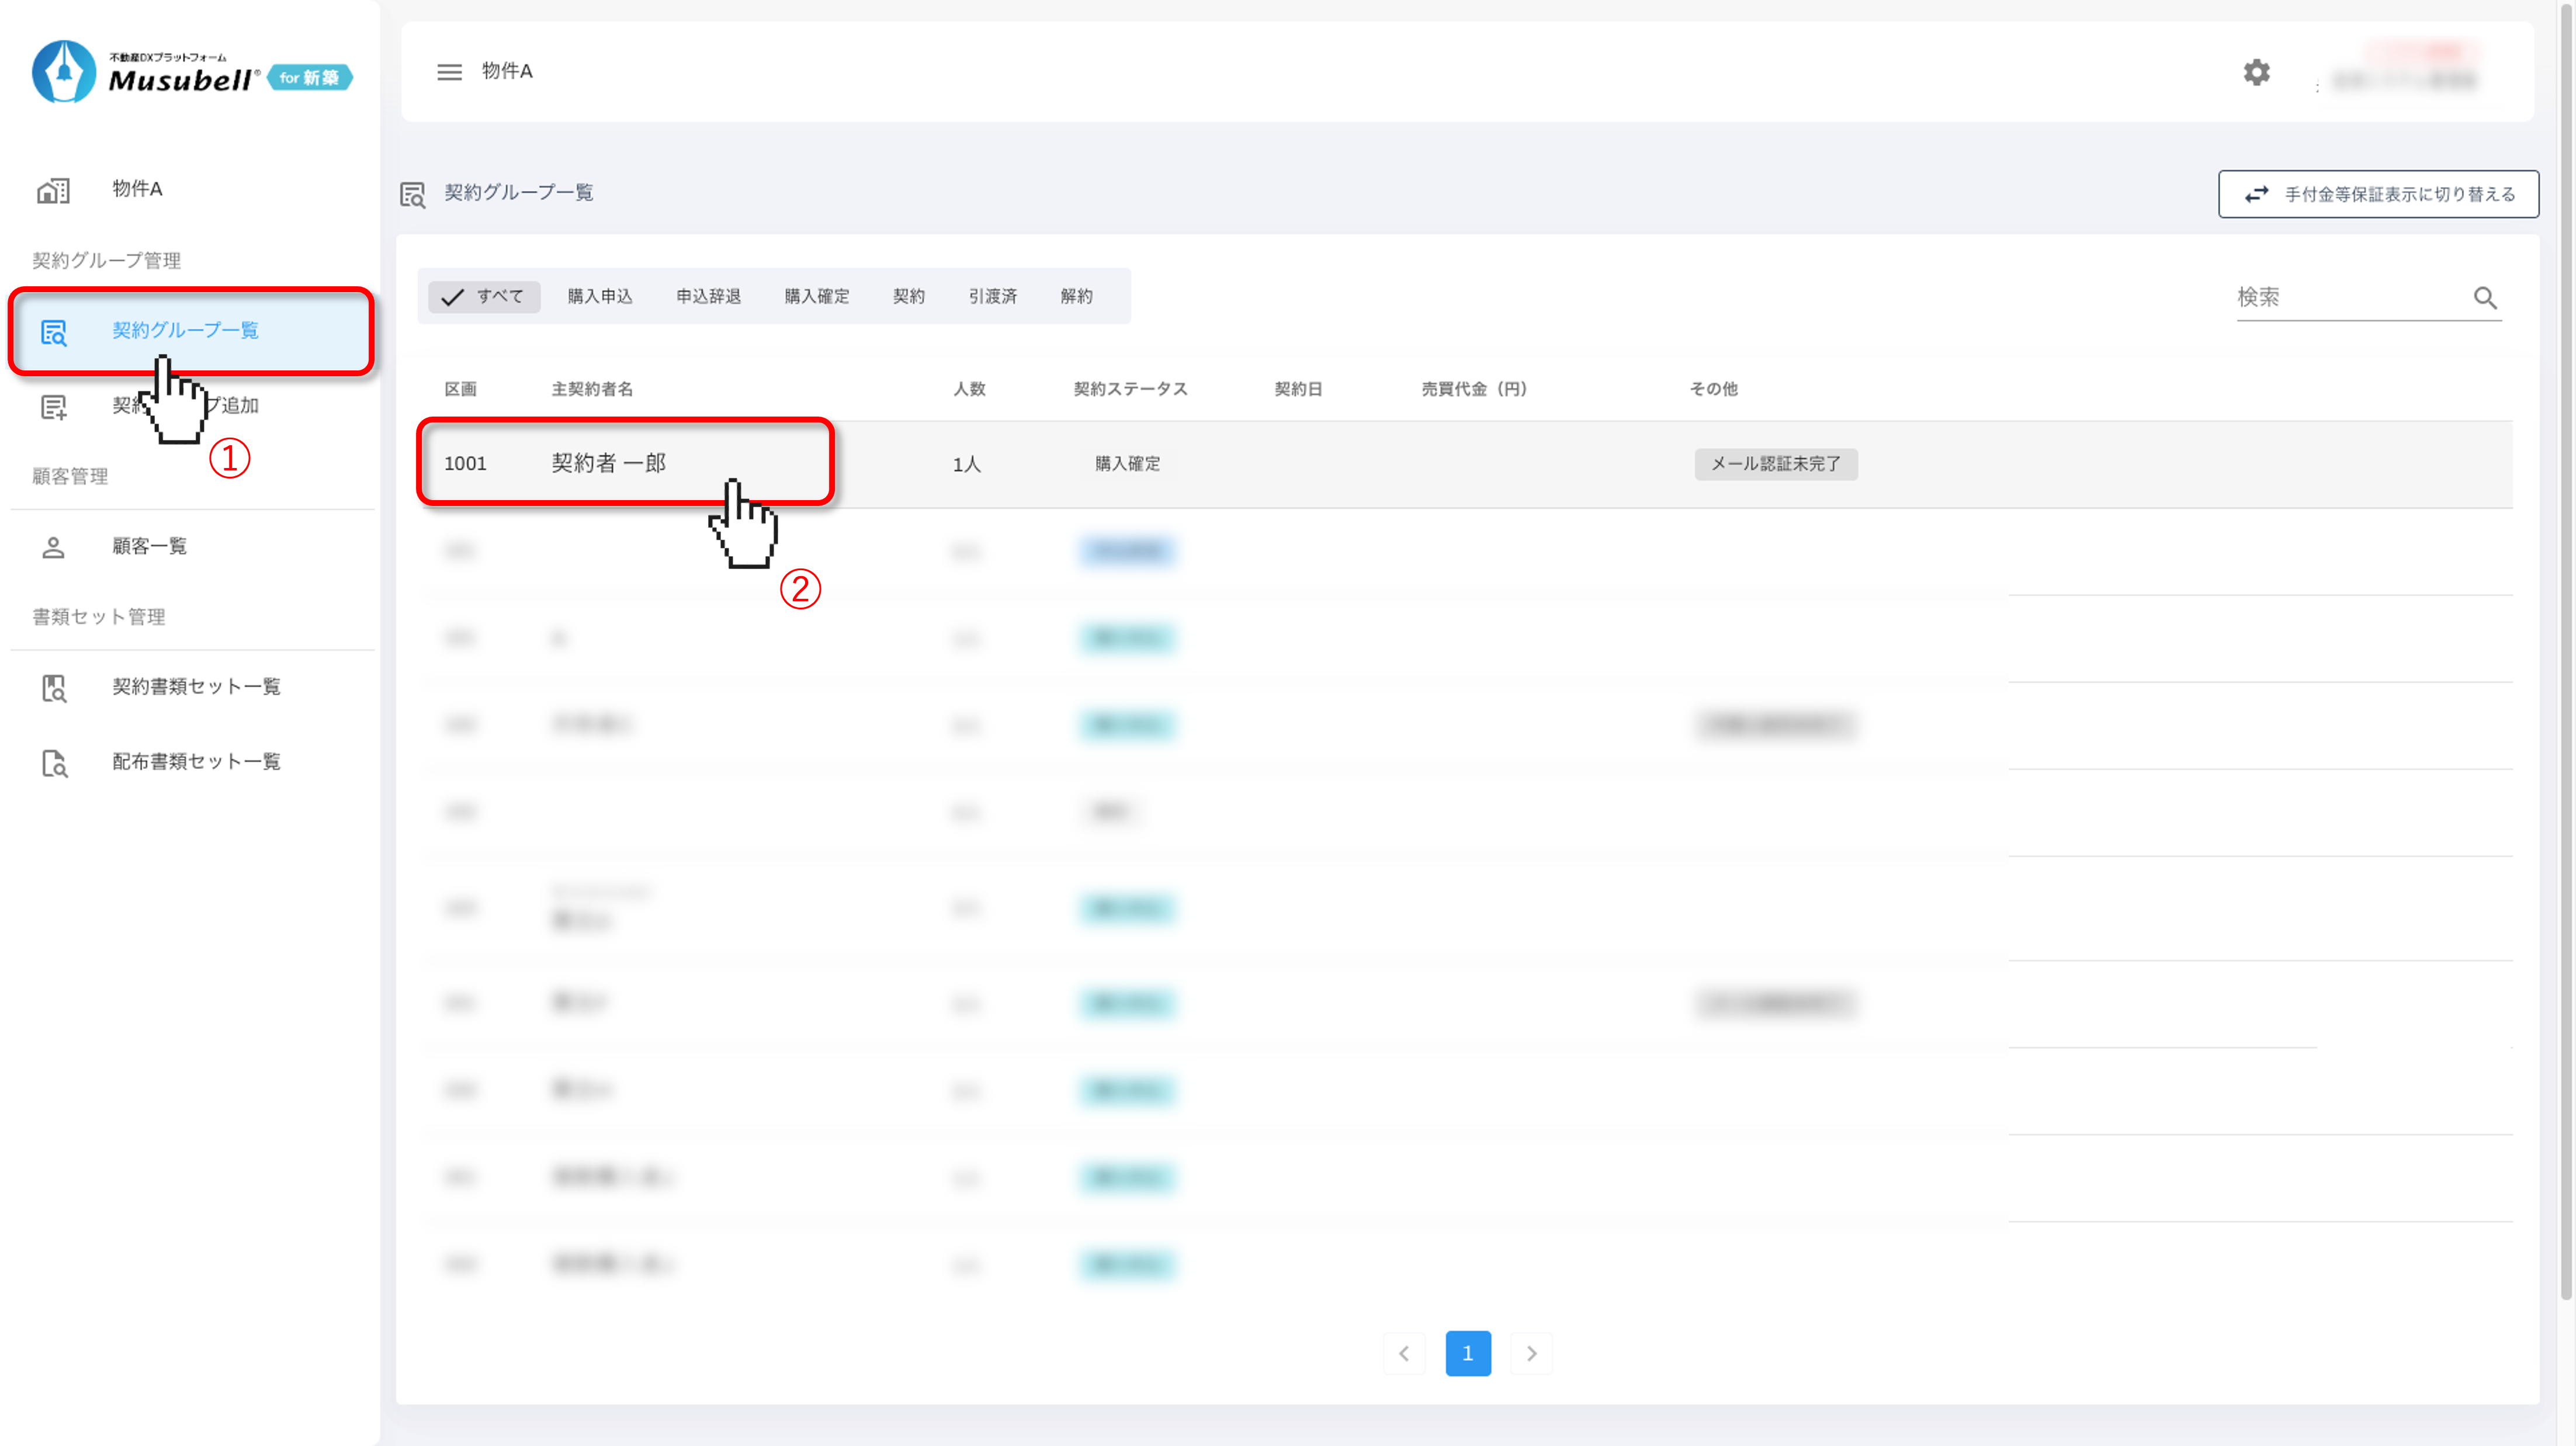Filter by 購入確定 status
Viewport: 2576px width, 1446px height.
(816, 296)
